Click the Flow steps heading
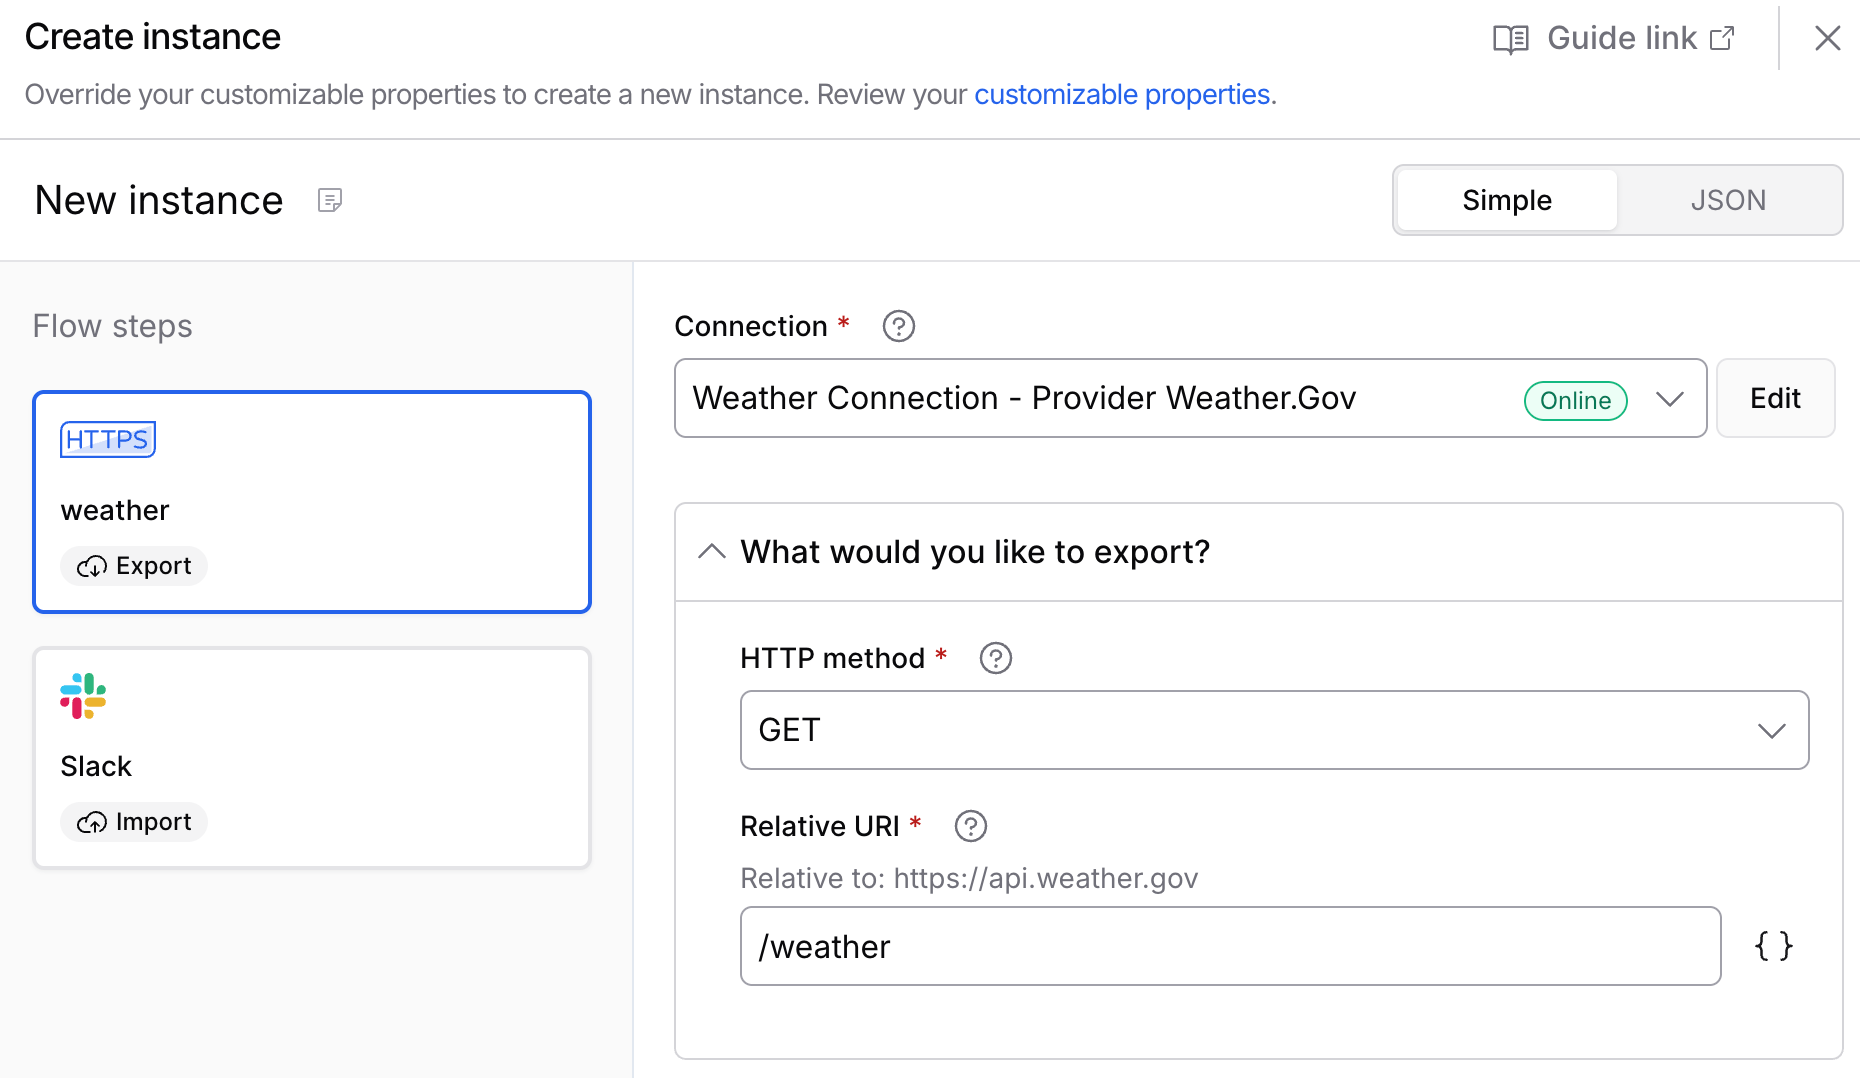The image size is (1860, 1078). (112, 326)
